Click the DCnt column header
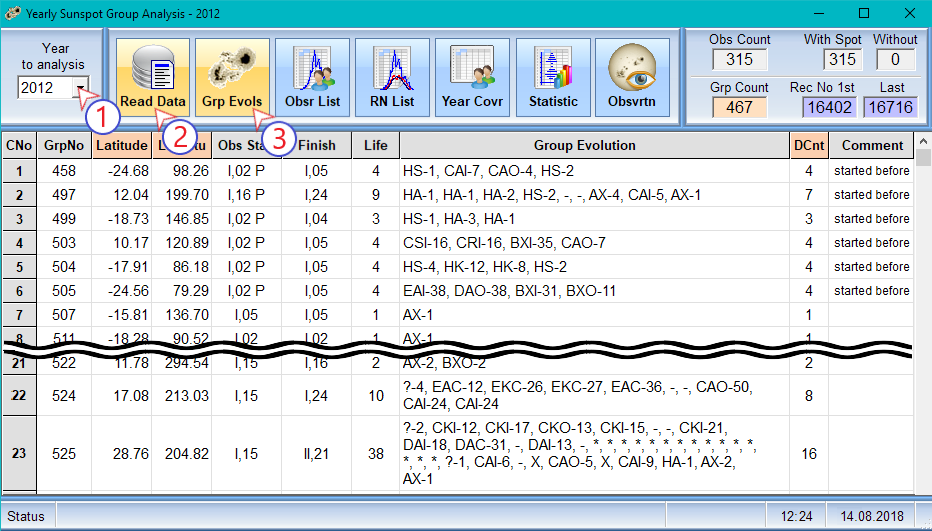The width and height of the screenshot is (932, 531). pyautogui.click(x=809, y=146)
